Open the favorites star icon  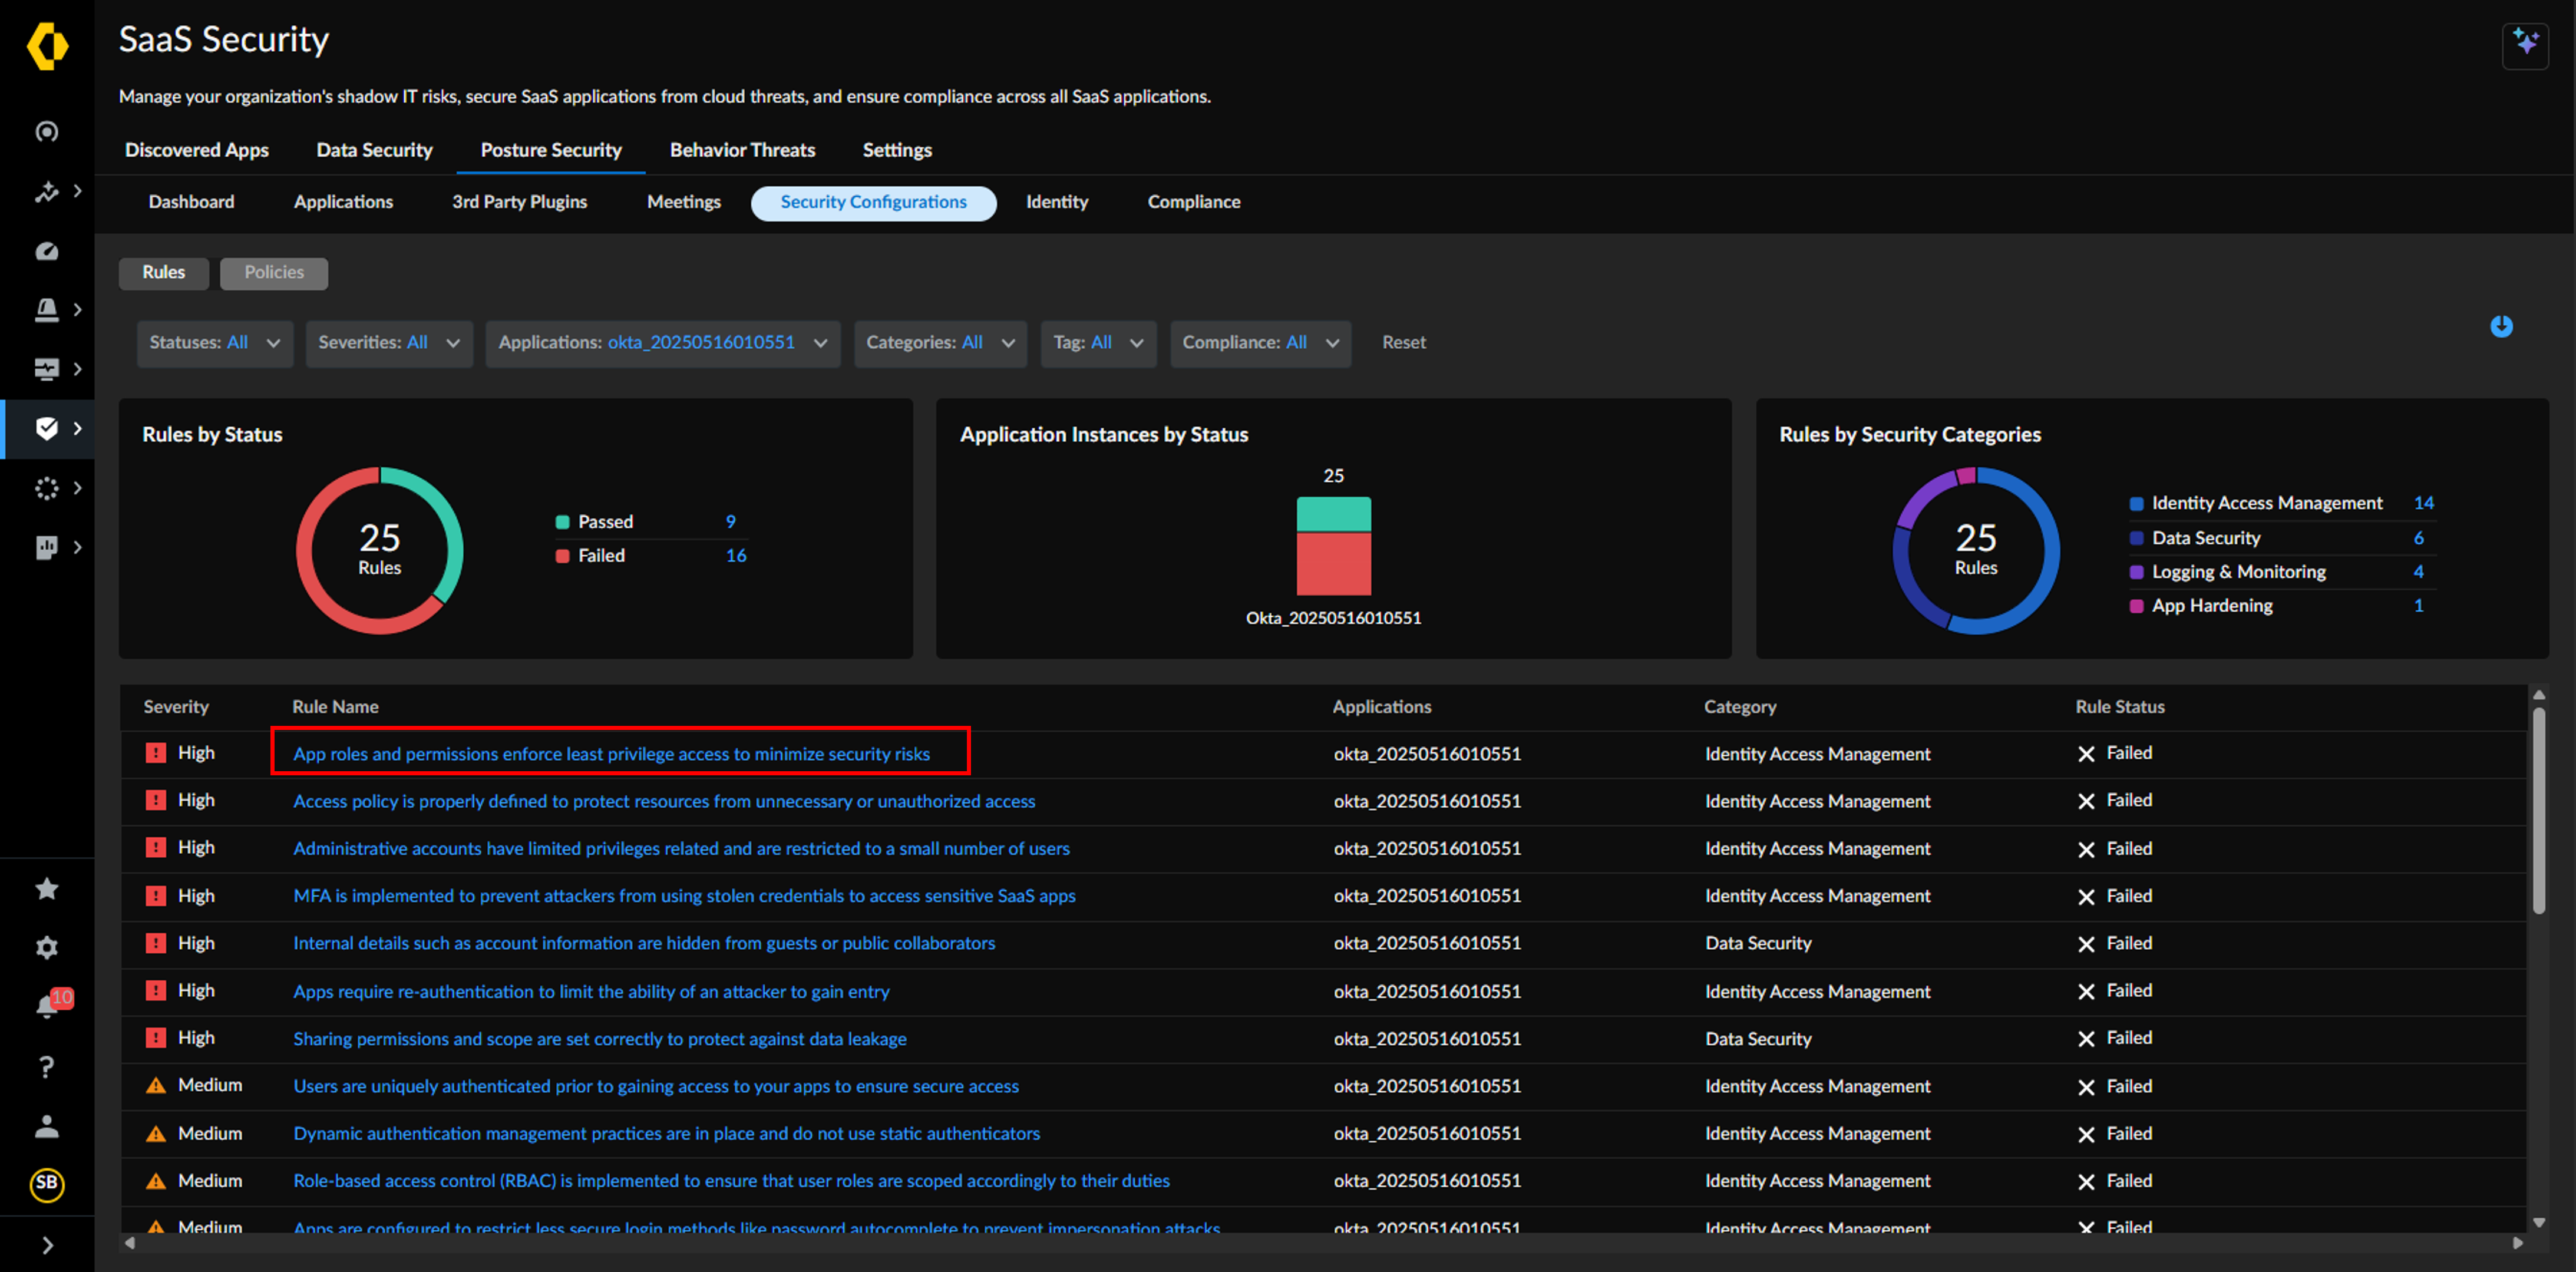[47, 888]
